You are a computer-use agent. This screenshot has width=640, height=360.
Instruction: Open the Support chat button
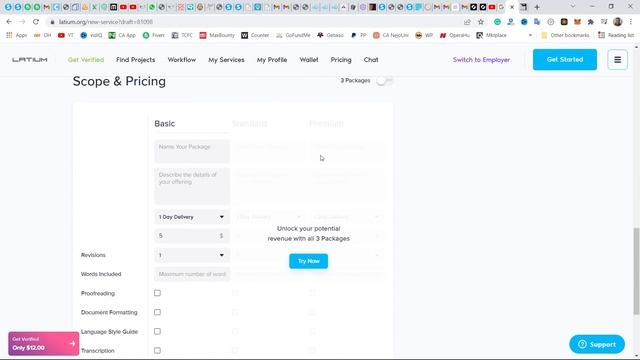point(597,344)
